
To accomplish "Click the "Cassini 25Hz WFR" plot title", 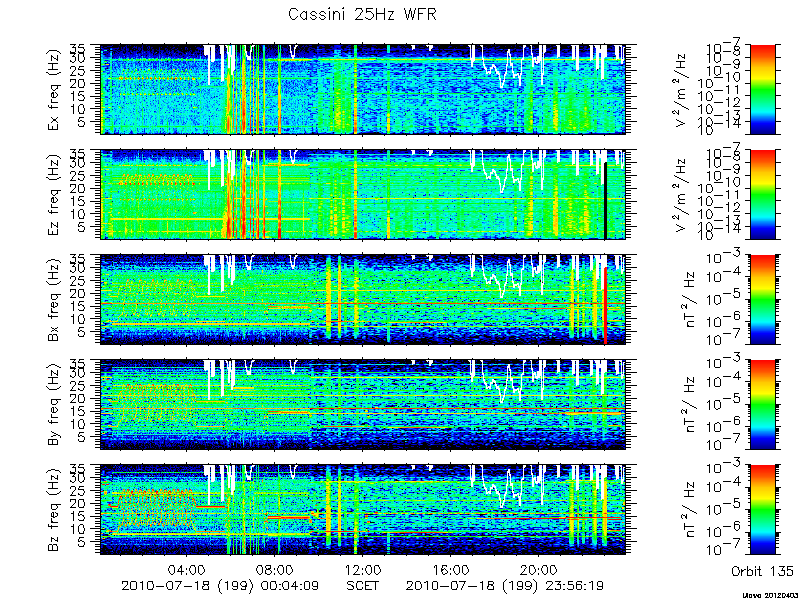I will tap(362, 14).
